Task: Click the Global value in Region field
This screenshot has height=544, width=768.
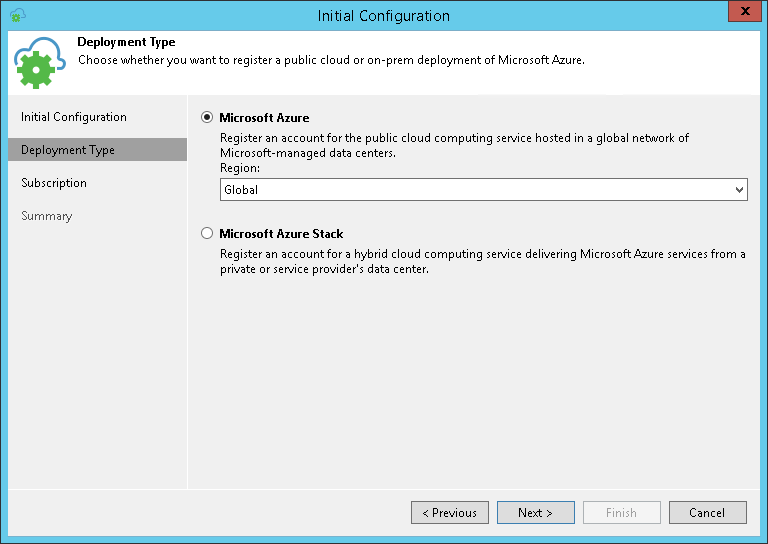Action: click(241, 189)
